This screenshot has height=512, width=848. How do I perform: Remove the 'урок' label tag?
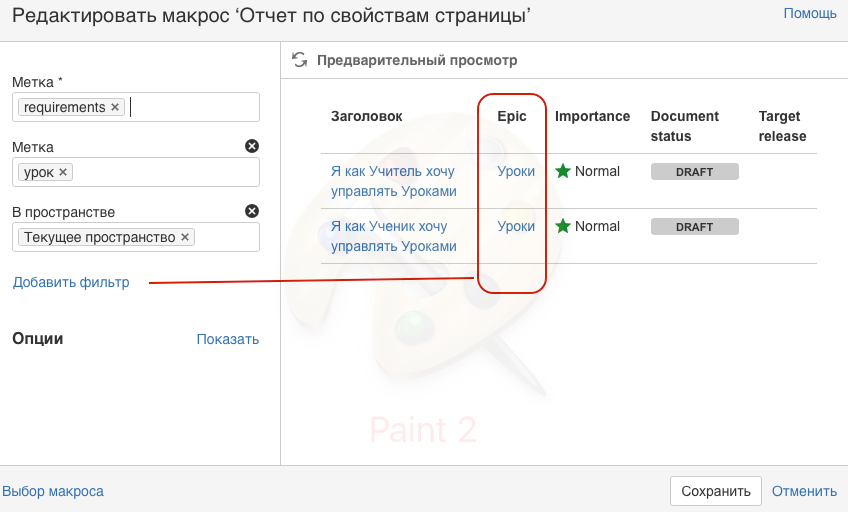pos(64,172)
